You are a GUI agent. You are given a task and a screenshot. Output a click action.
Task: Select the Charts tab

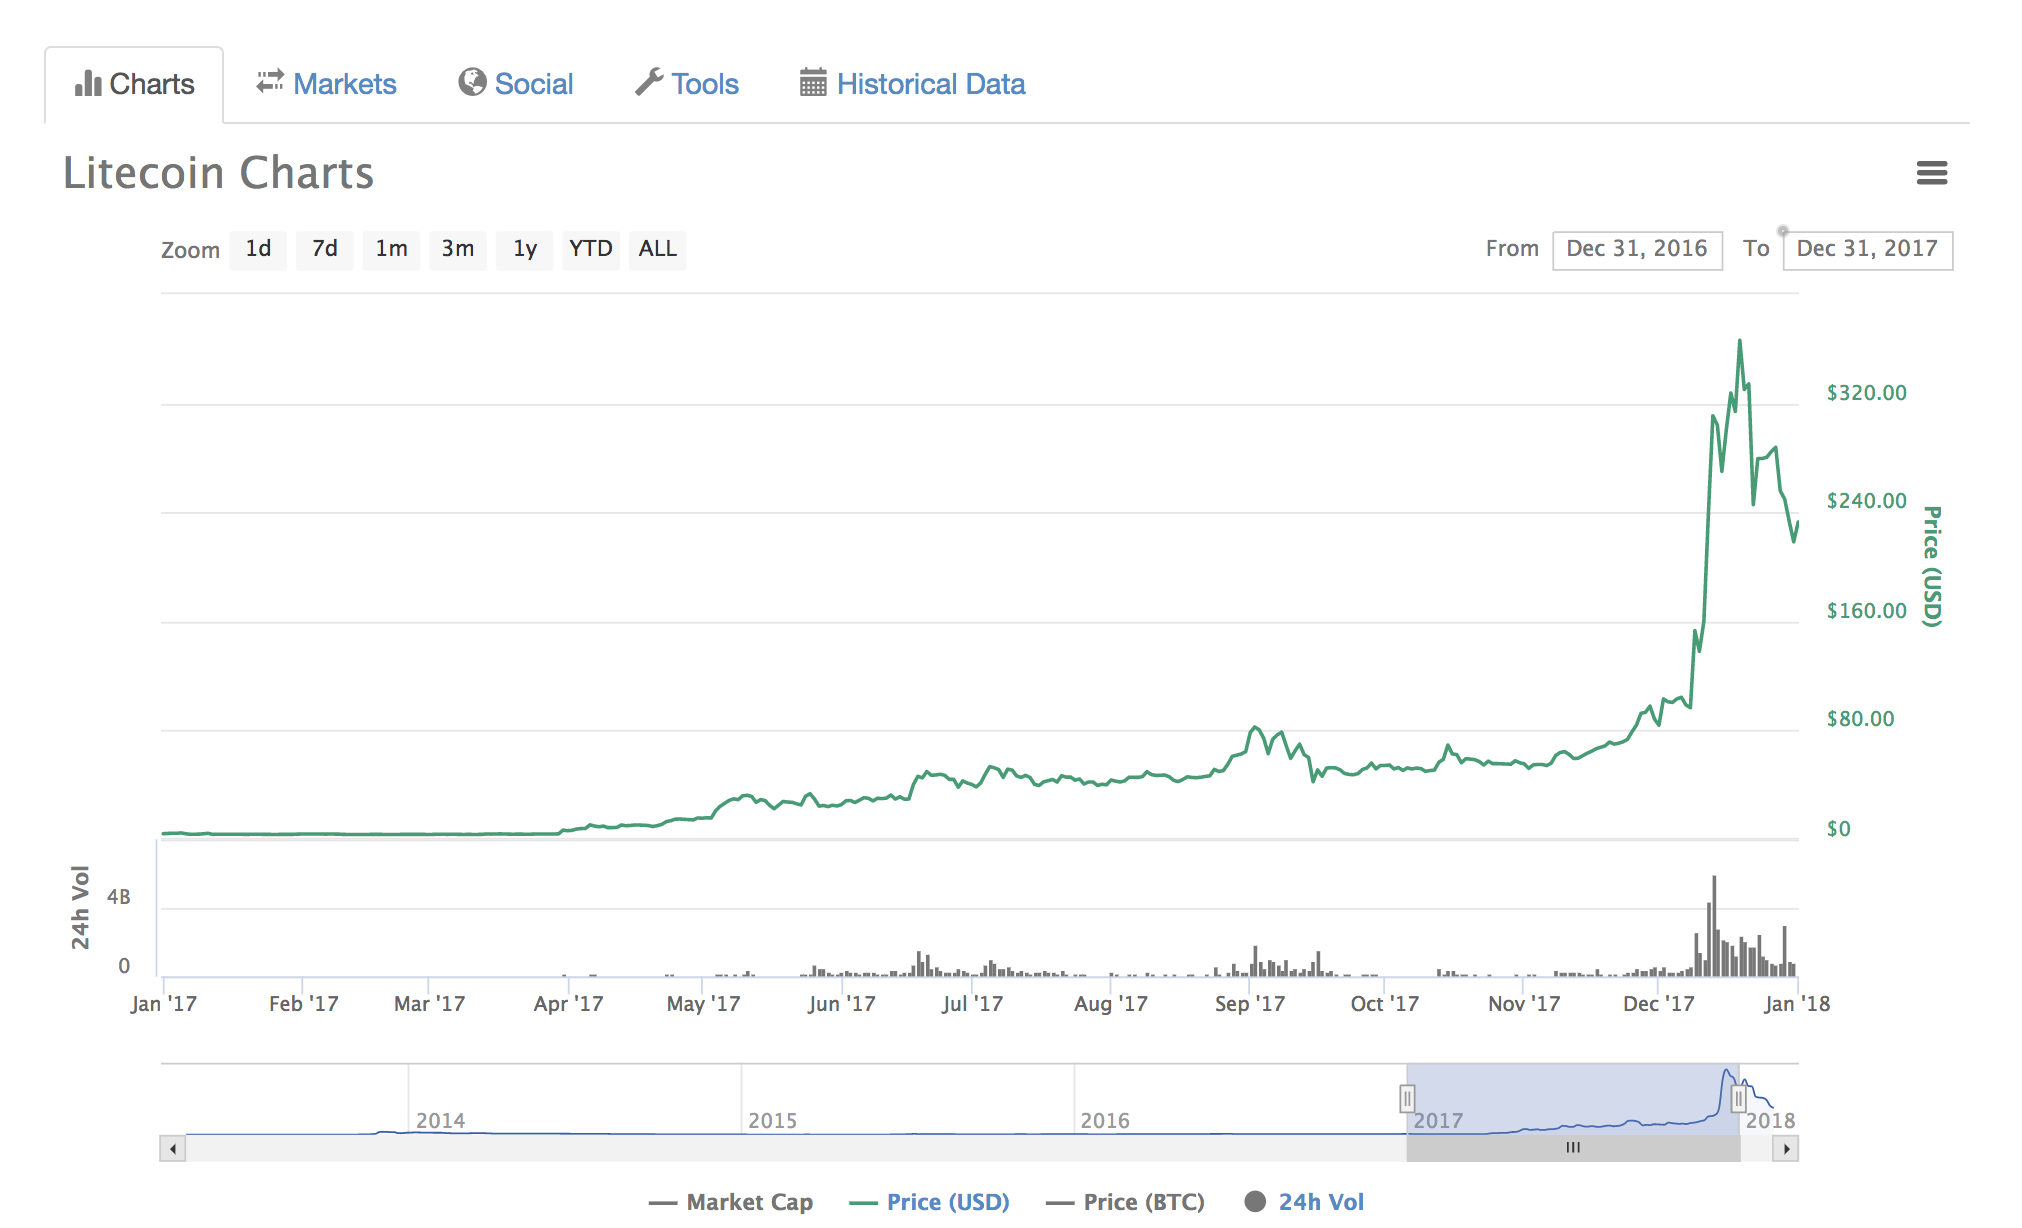tap(134, 84)
